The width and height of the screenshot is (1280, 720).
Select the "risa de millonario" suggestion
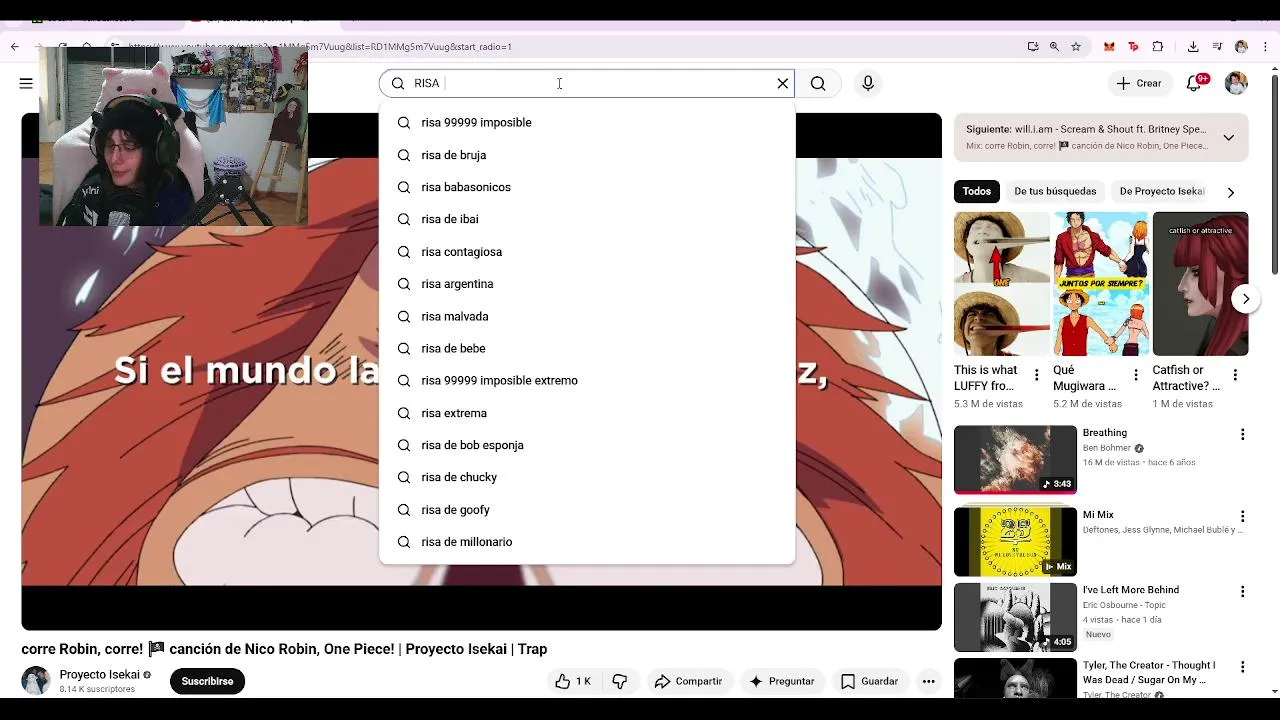(x=587, y=542)
